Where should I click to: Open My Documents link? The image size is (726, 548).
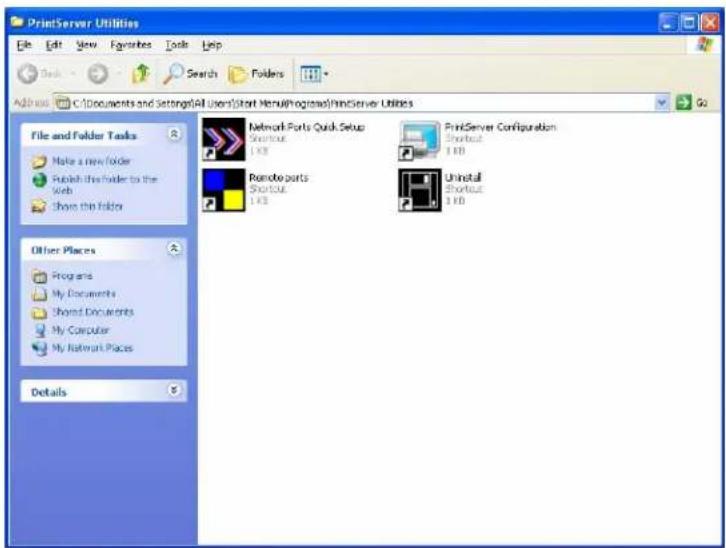coord(84,294)
